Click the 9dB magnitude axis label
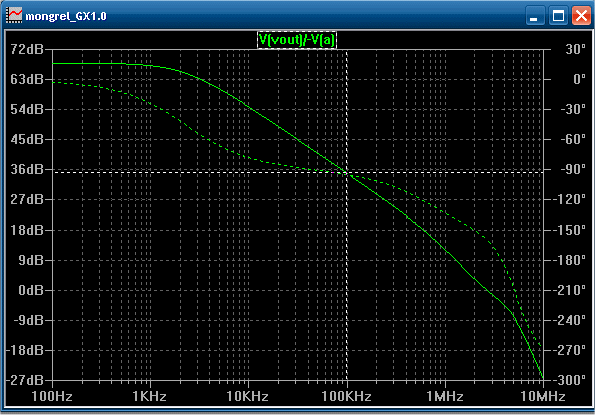The width and height of the screenshot is (595, 415). pos(31,260)
